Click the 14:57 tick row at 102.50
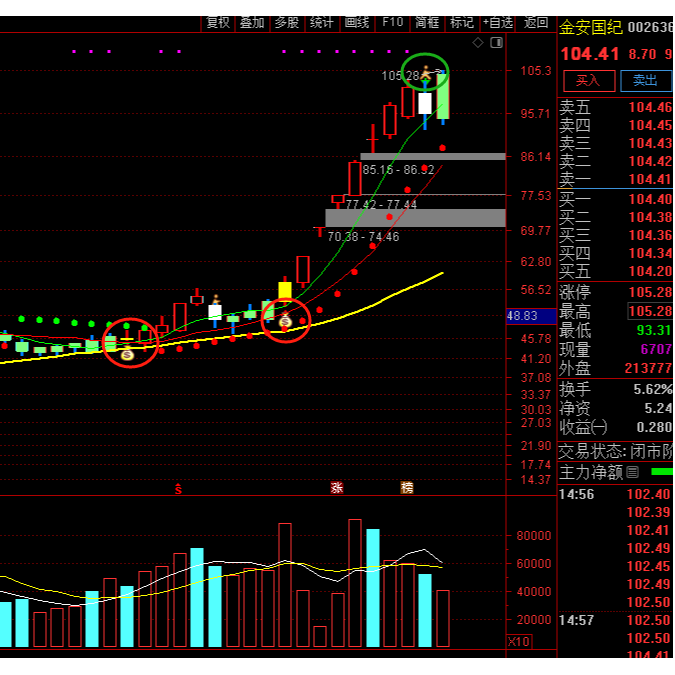Viewport: 675px width, 675px height. point(616,620)
